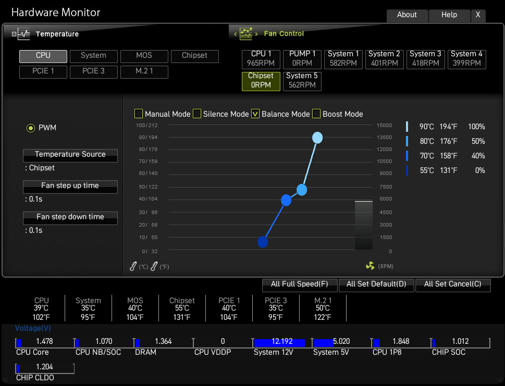Select the System 5 fan at 562RPM
Viewport: 505px width, 386px height.
(x=302, y=81)
